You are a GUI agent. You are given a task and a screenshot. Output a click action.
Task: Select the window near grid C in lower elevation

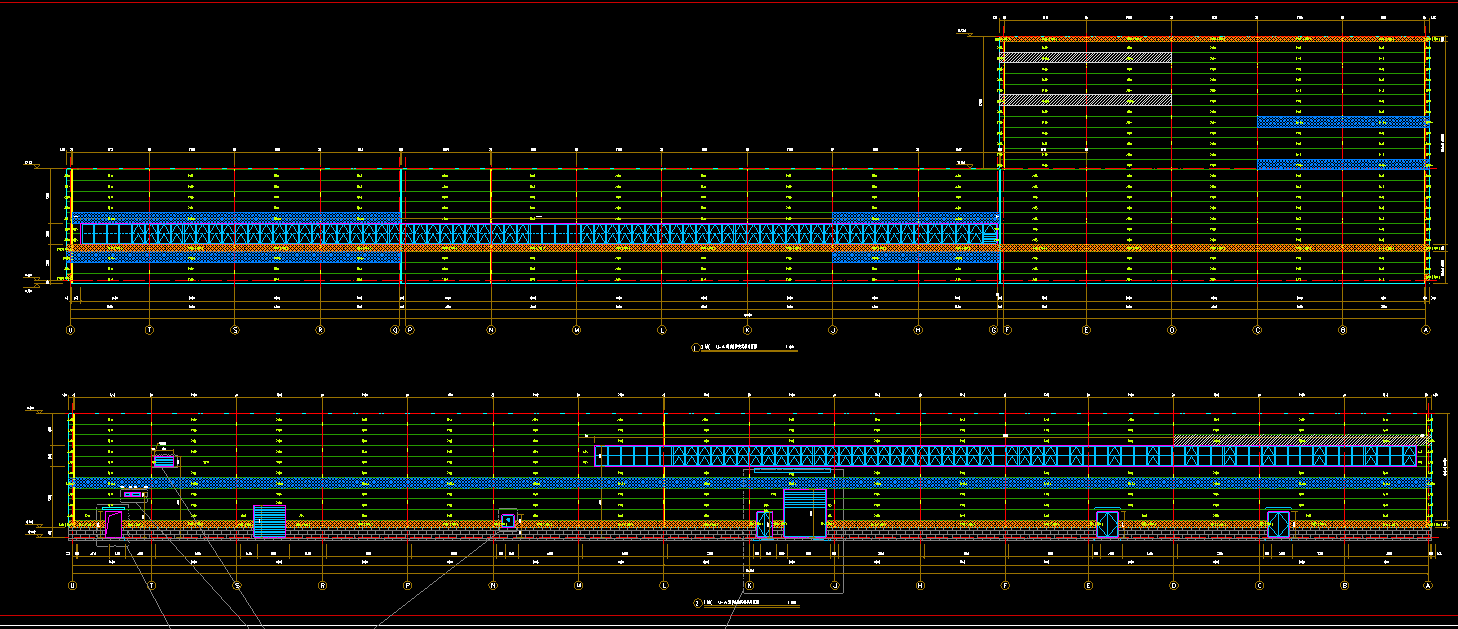[1278, 524]
